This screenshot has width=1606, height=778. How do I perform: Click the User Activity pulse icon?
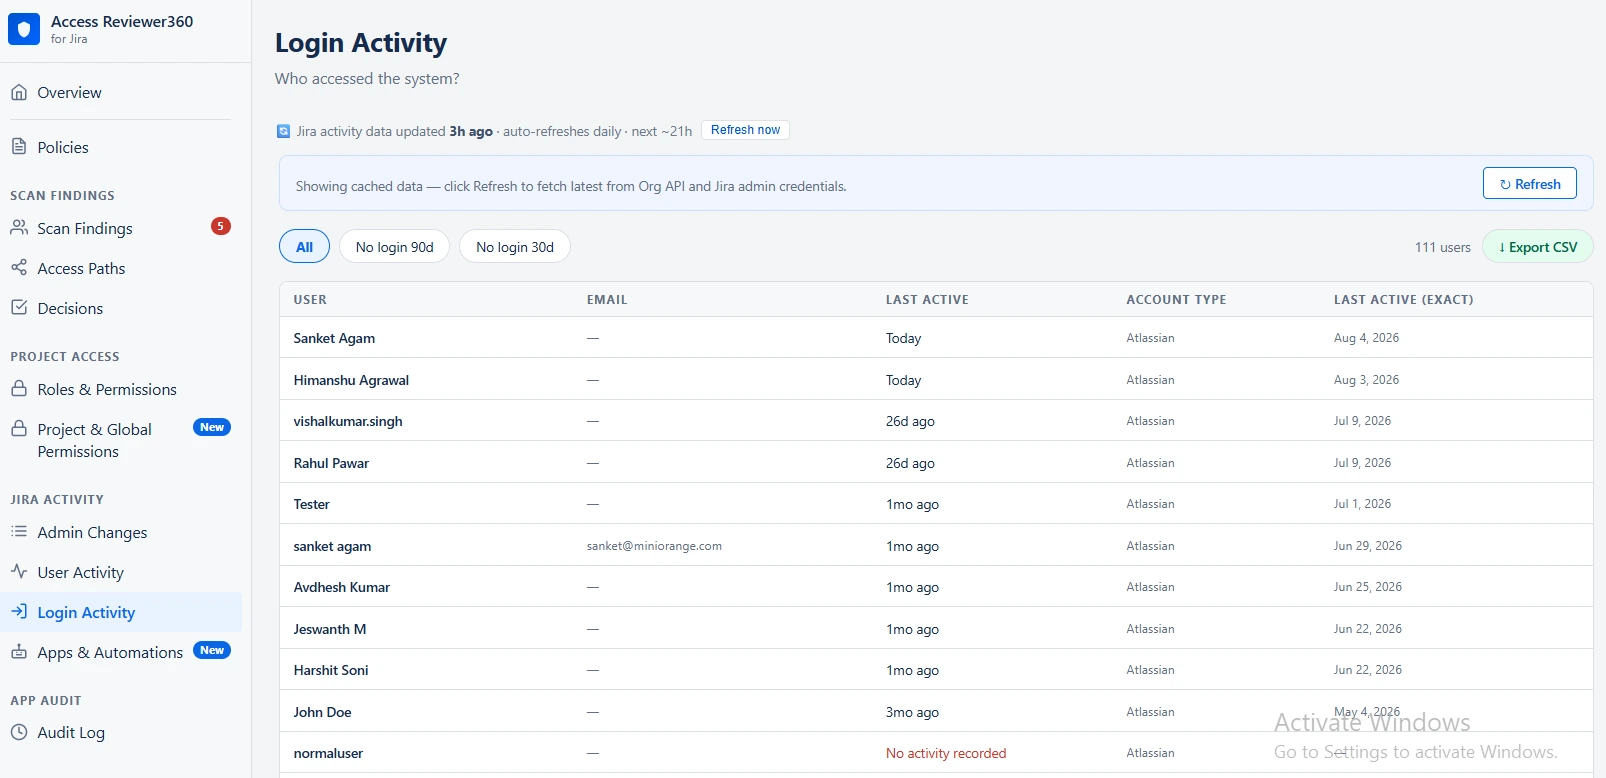click(19, 572)
